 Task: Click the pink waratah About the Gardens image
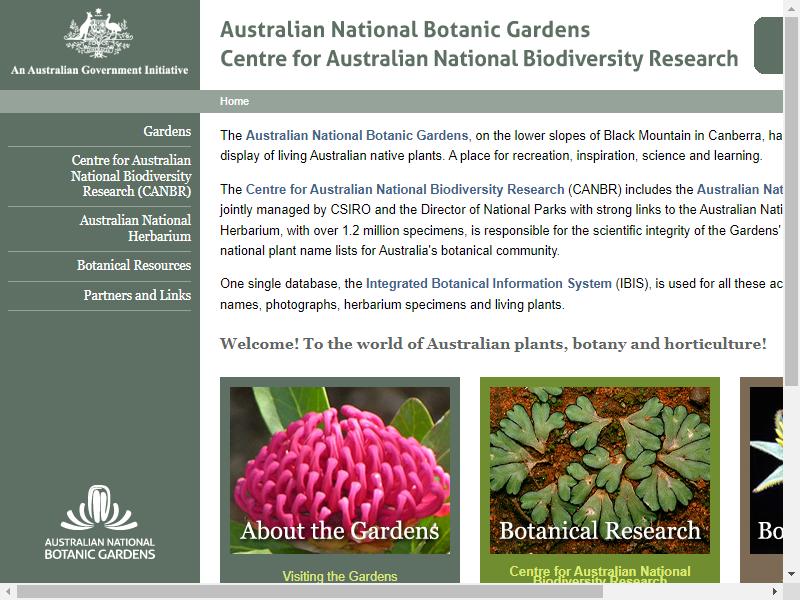click(x=340, y=470)
